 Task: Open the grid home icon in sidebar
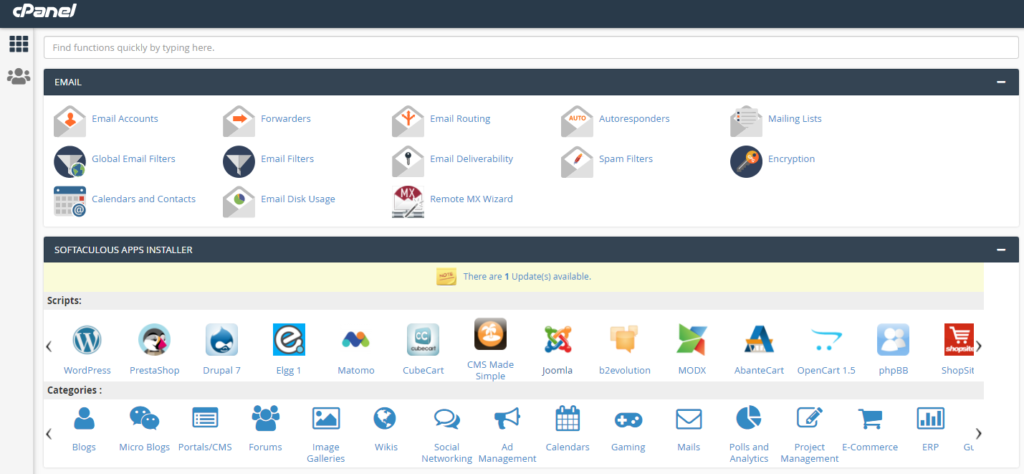click(x=18, y=44)
